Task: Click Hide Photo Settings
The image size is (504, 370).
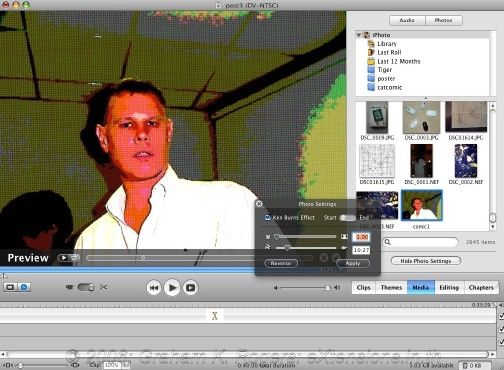Action: [x=426, y=261]
